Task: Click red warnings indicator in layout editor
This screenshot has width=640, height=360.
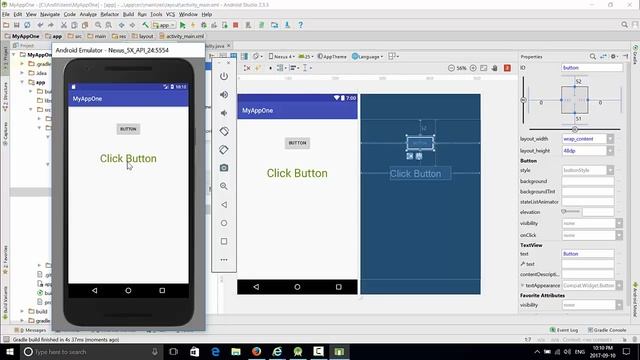Action: [507, 68]
